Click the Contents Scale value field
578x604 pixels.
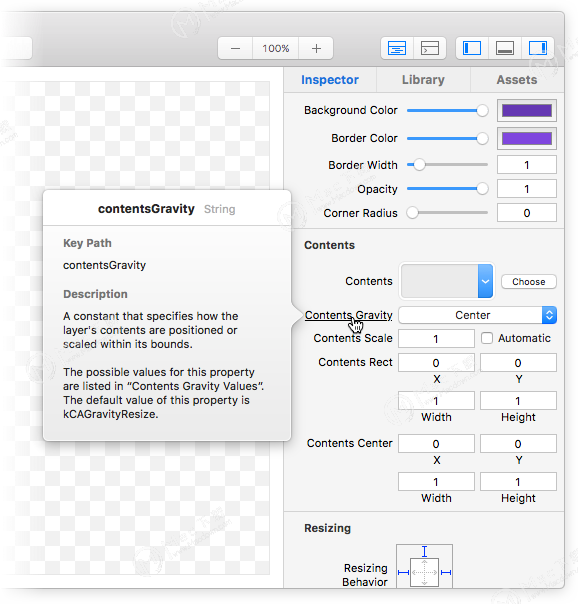[x=436, y=339]
